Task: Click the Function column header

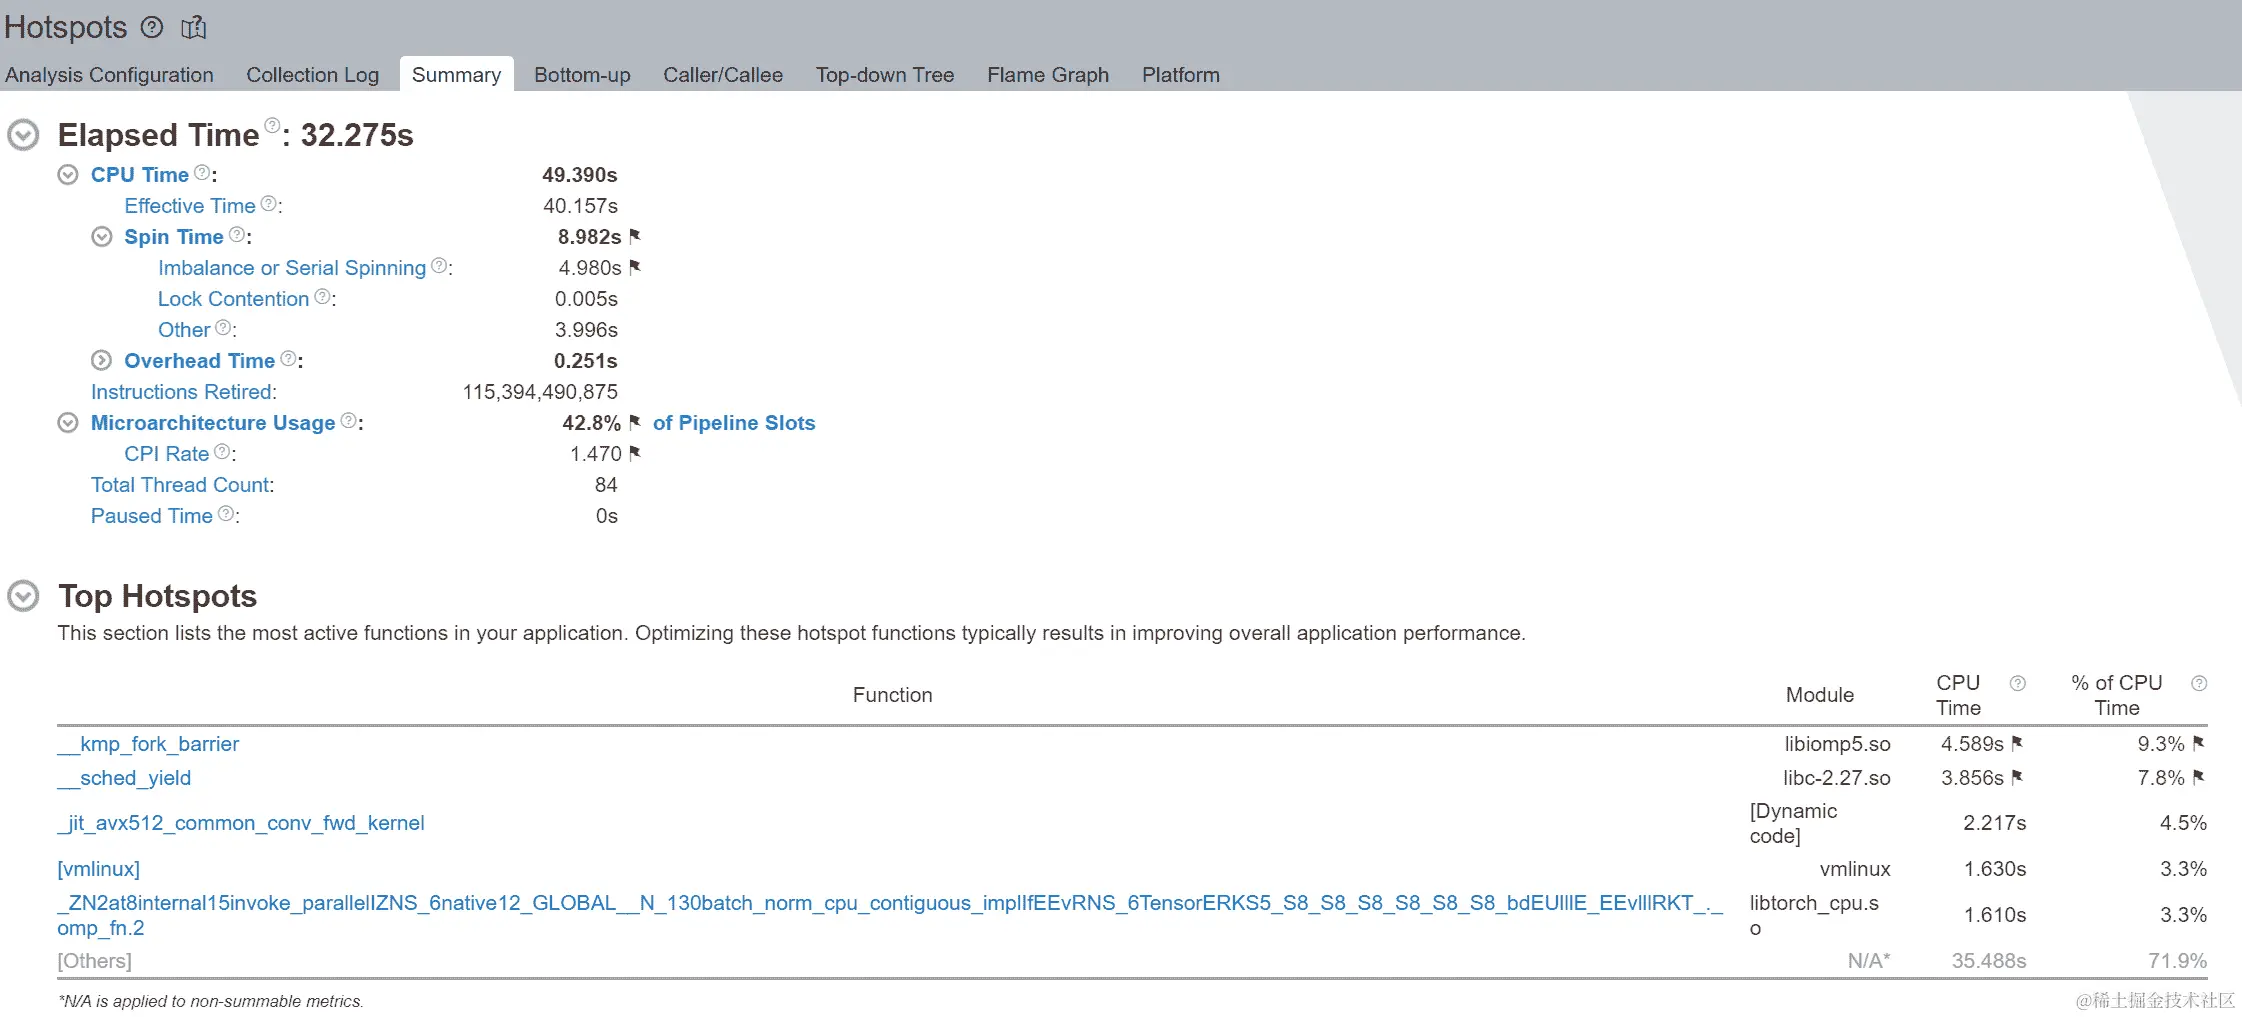Action: 892,695
